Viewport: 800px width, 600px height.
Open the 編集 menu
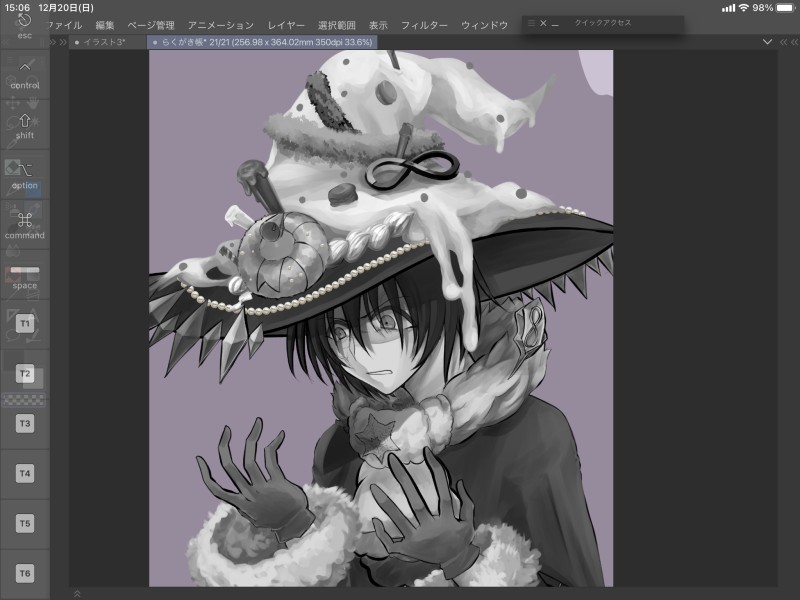coord(105,25)
